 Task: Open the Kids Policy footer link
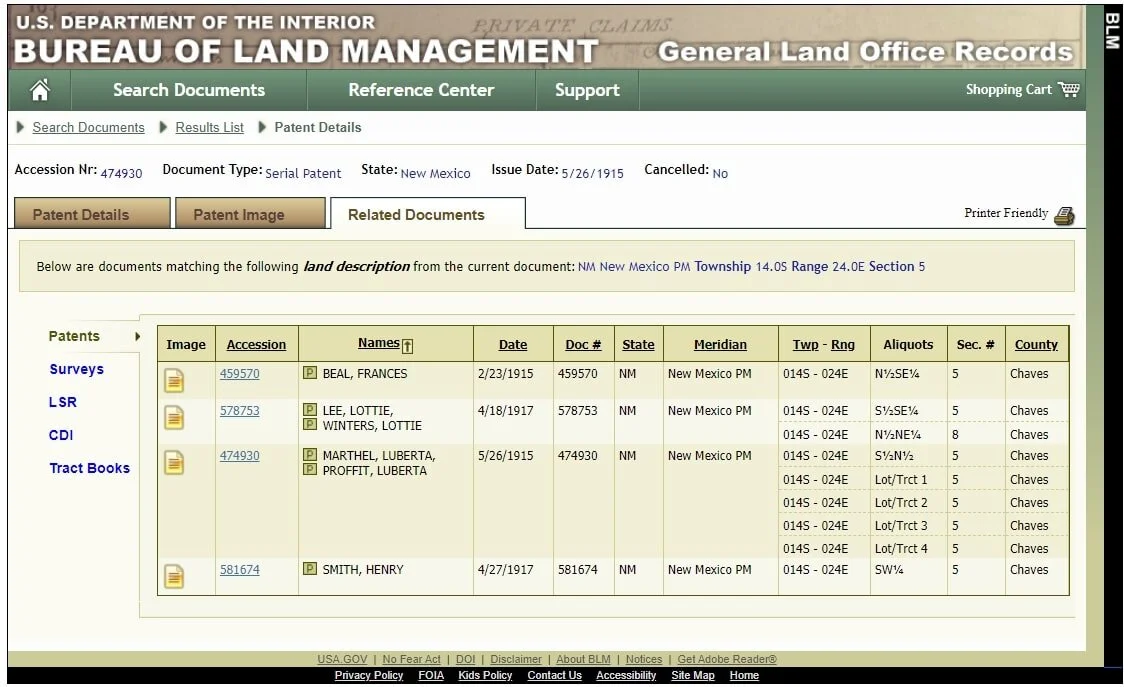click(485, 675)
